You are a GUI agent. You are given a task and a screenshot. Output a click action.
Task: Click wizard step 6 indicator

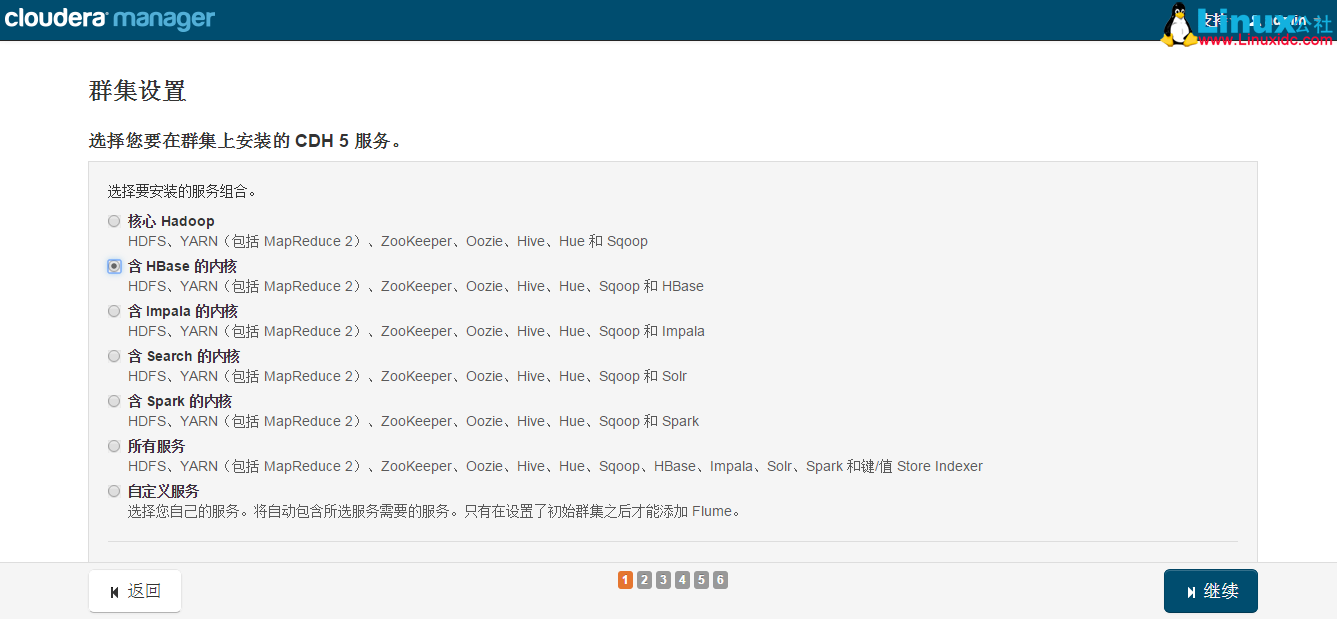click(x=720, y=579)
